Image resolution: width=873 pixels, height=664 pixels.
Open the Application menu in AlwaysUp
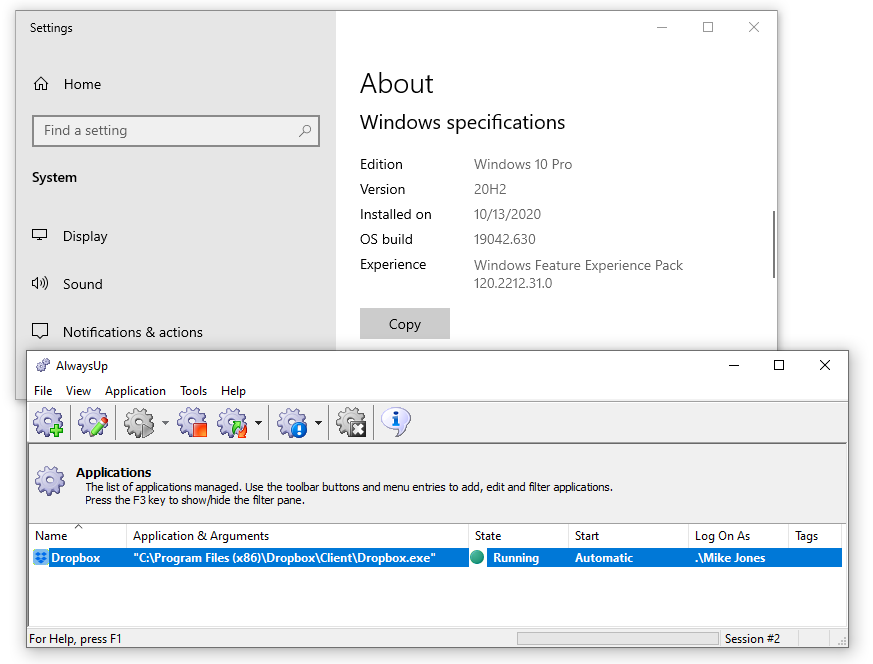click(x=135, y=391)
